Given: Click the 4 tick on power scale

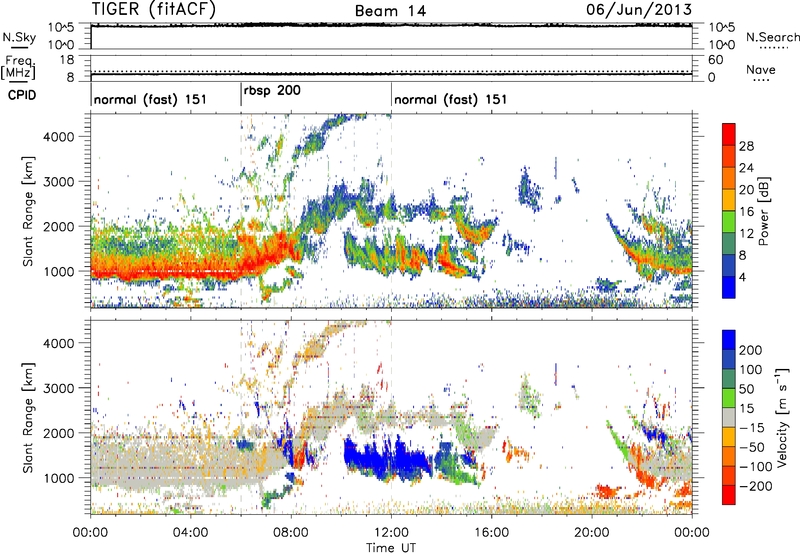Looking at the screenshot, I should pyautogui.click(x=742, y=277).
